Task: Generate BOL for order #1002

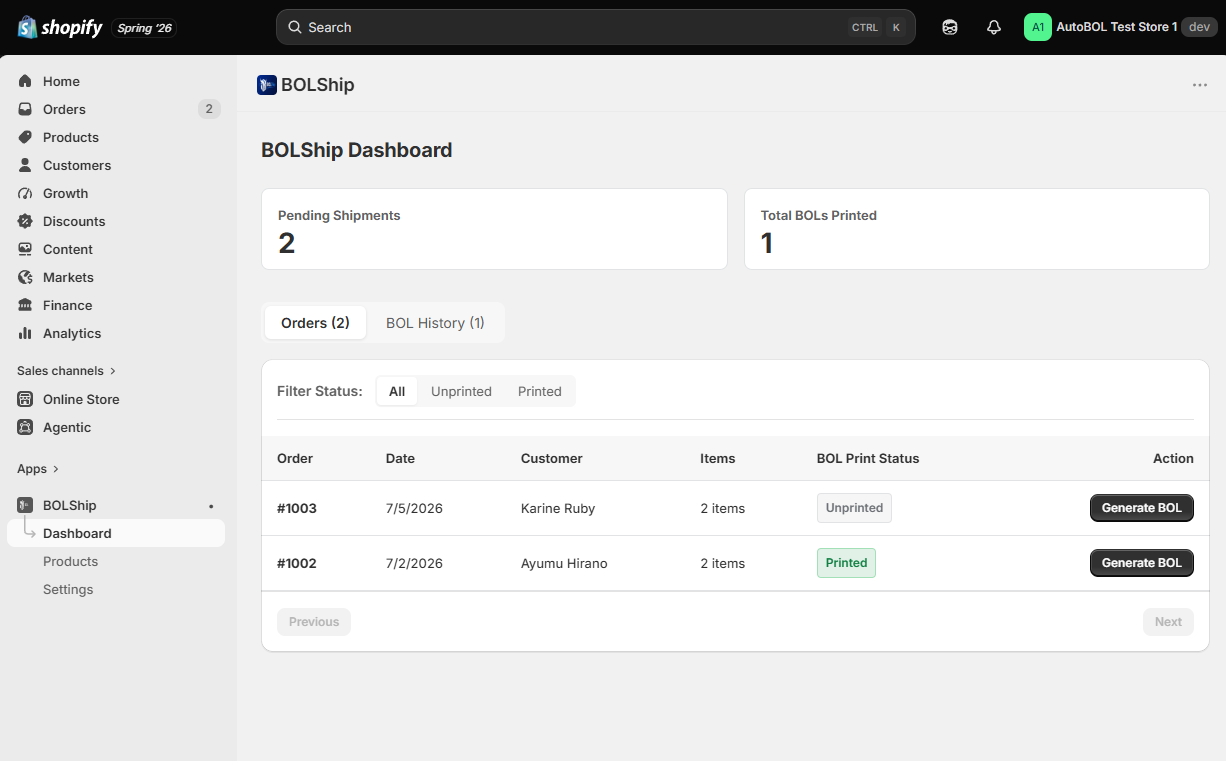Action: click(x=1142, y=563)
